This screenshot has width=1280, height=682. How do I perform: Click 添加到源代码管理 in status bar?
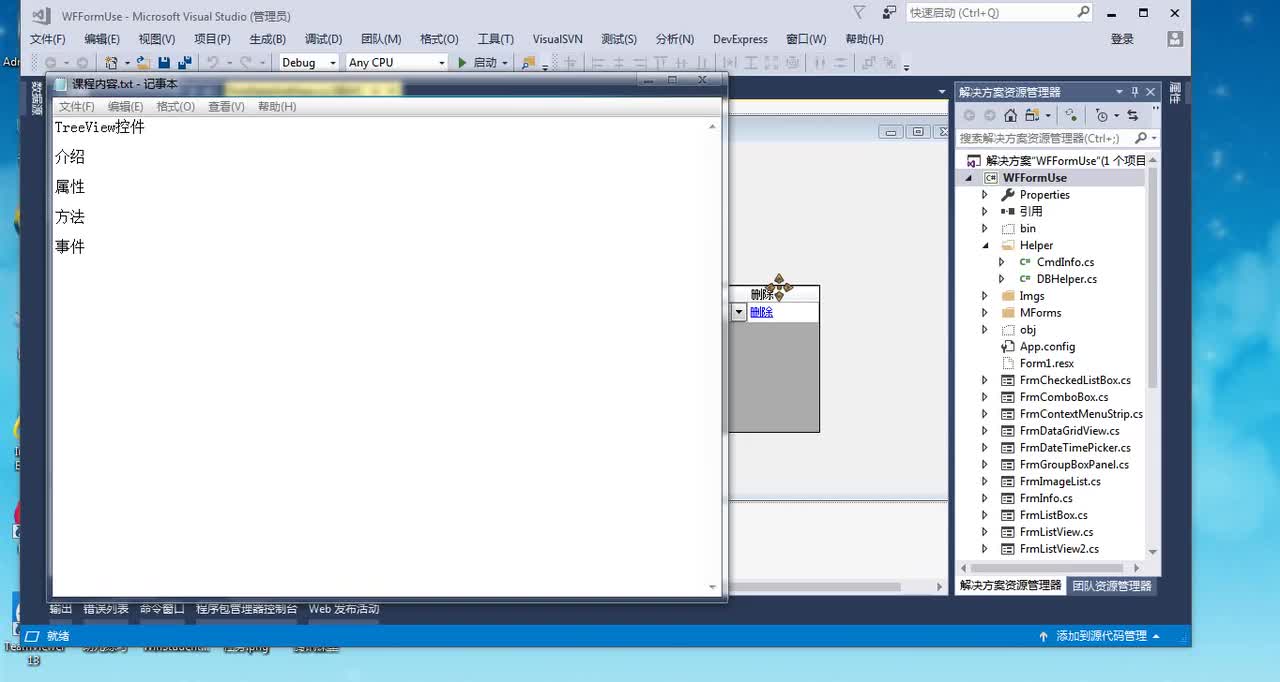tap(1101, 636)
